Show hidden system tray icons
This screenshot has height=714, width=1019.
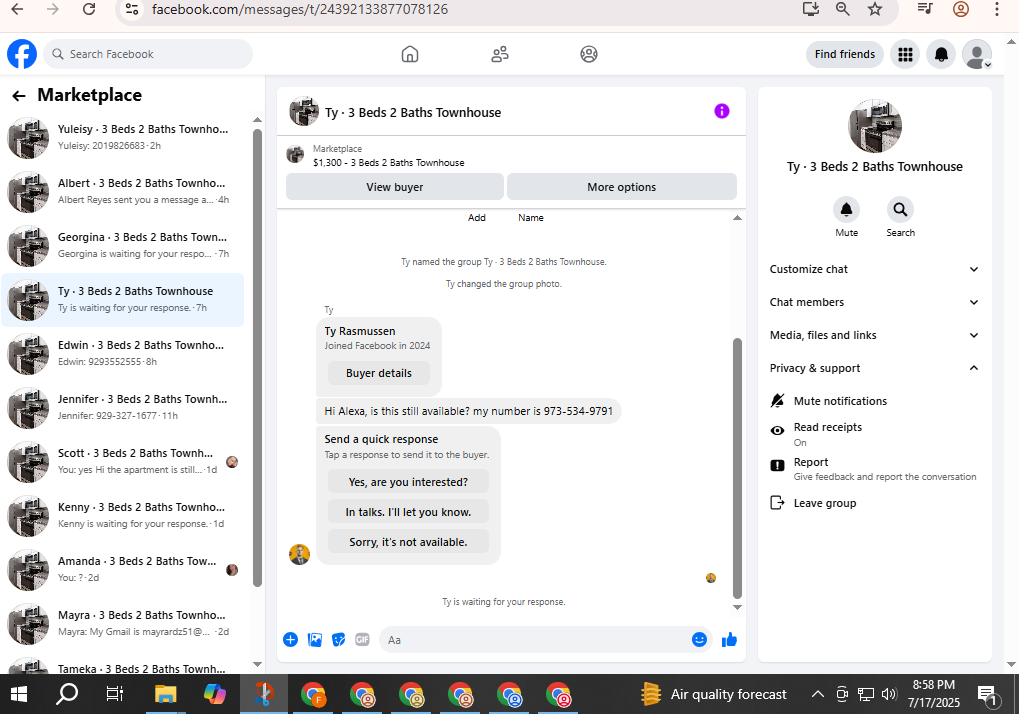click(818, 695)
